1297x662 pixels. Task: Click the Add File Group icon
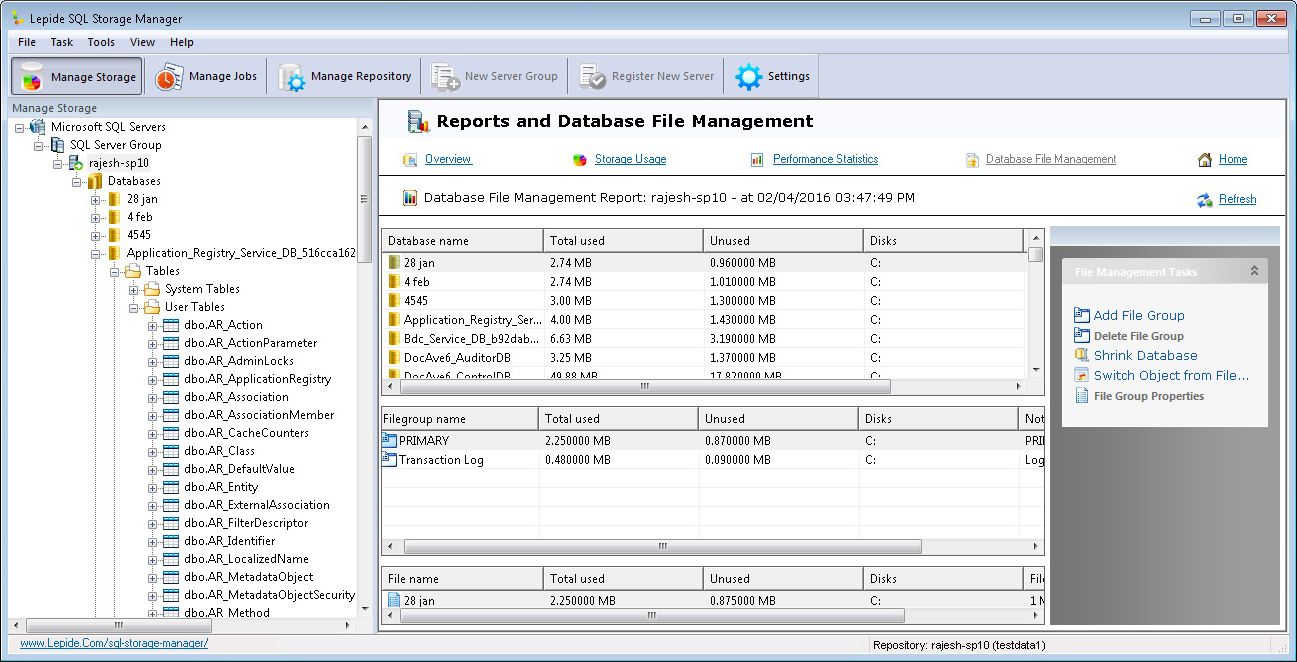pos(1081,315)
